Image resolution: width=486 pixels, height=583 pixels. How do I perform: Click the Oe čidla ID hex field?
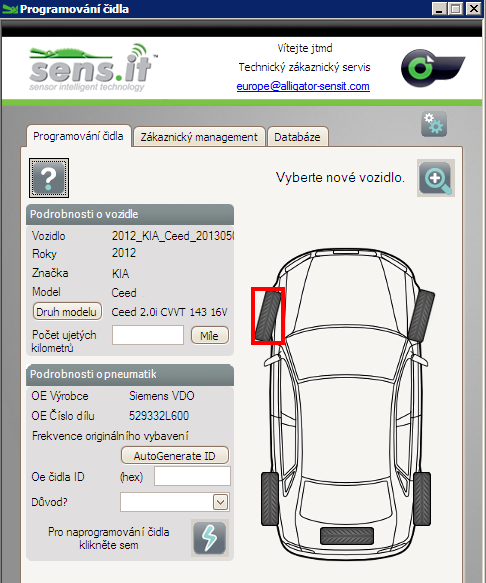tap(192, 476)
